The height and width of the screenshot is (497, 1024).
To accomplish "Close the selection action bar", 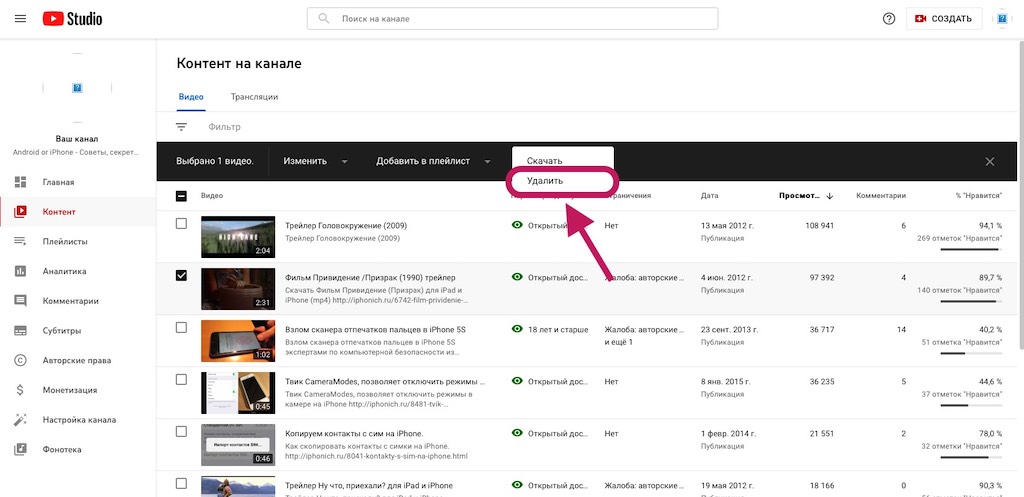I will (x=989, y=161).
